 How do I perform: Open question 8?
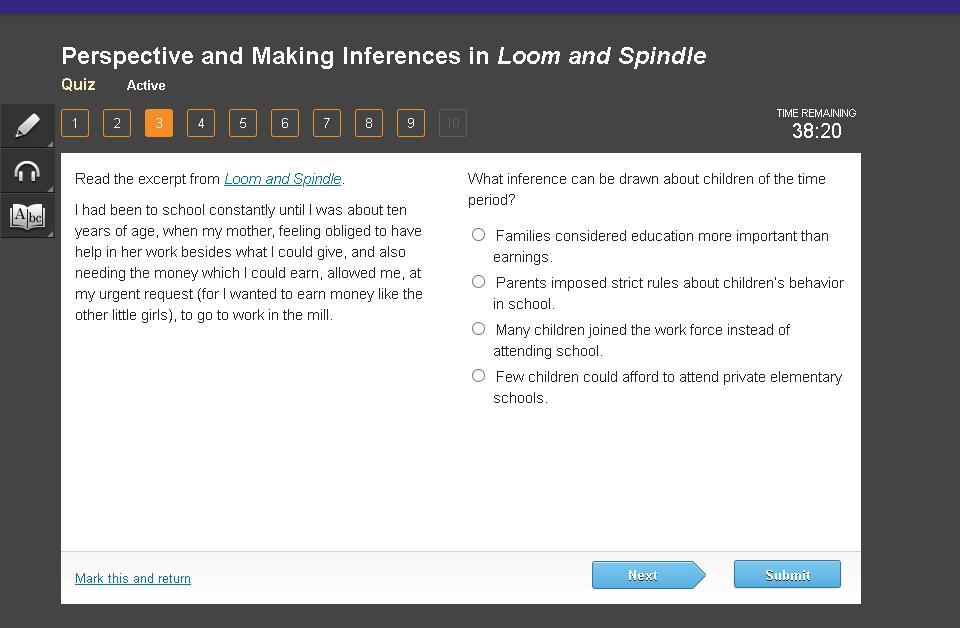369,123
